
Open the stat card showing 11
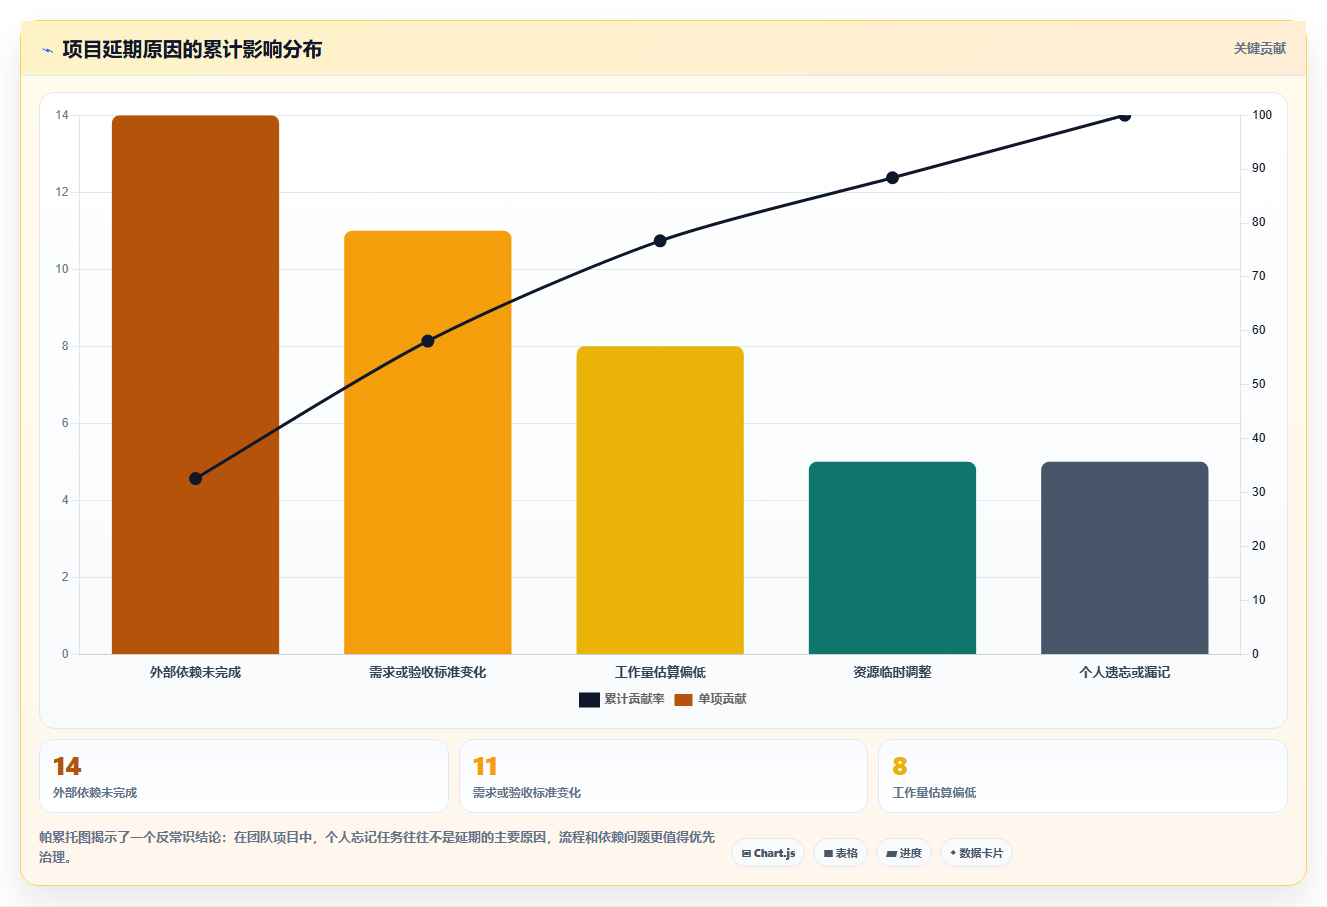(663, 776)
